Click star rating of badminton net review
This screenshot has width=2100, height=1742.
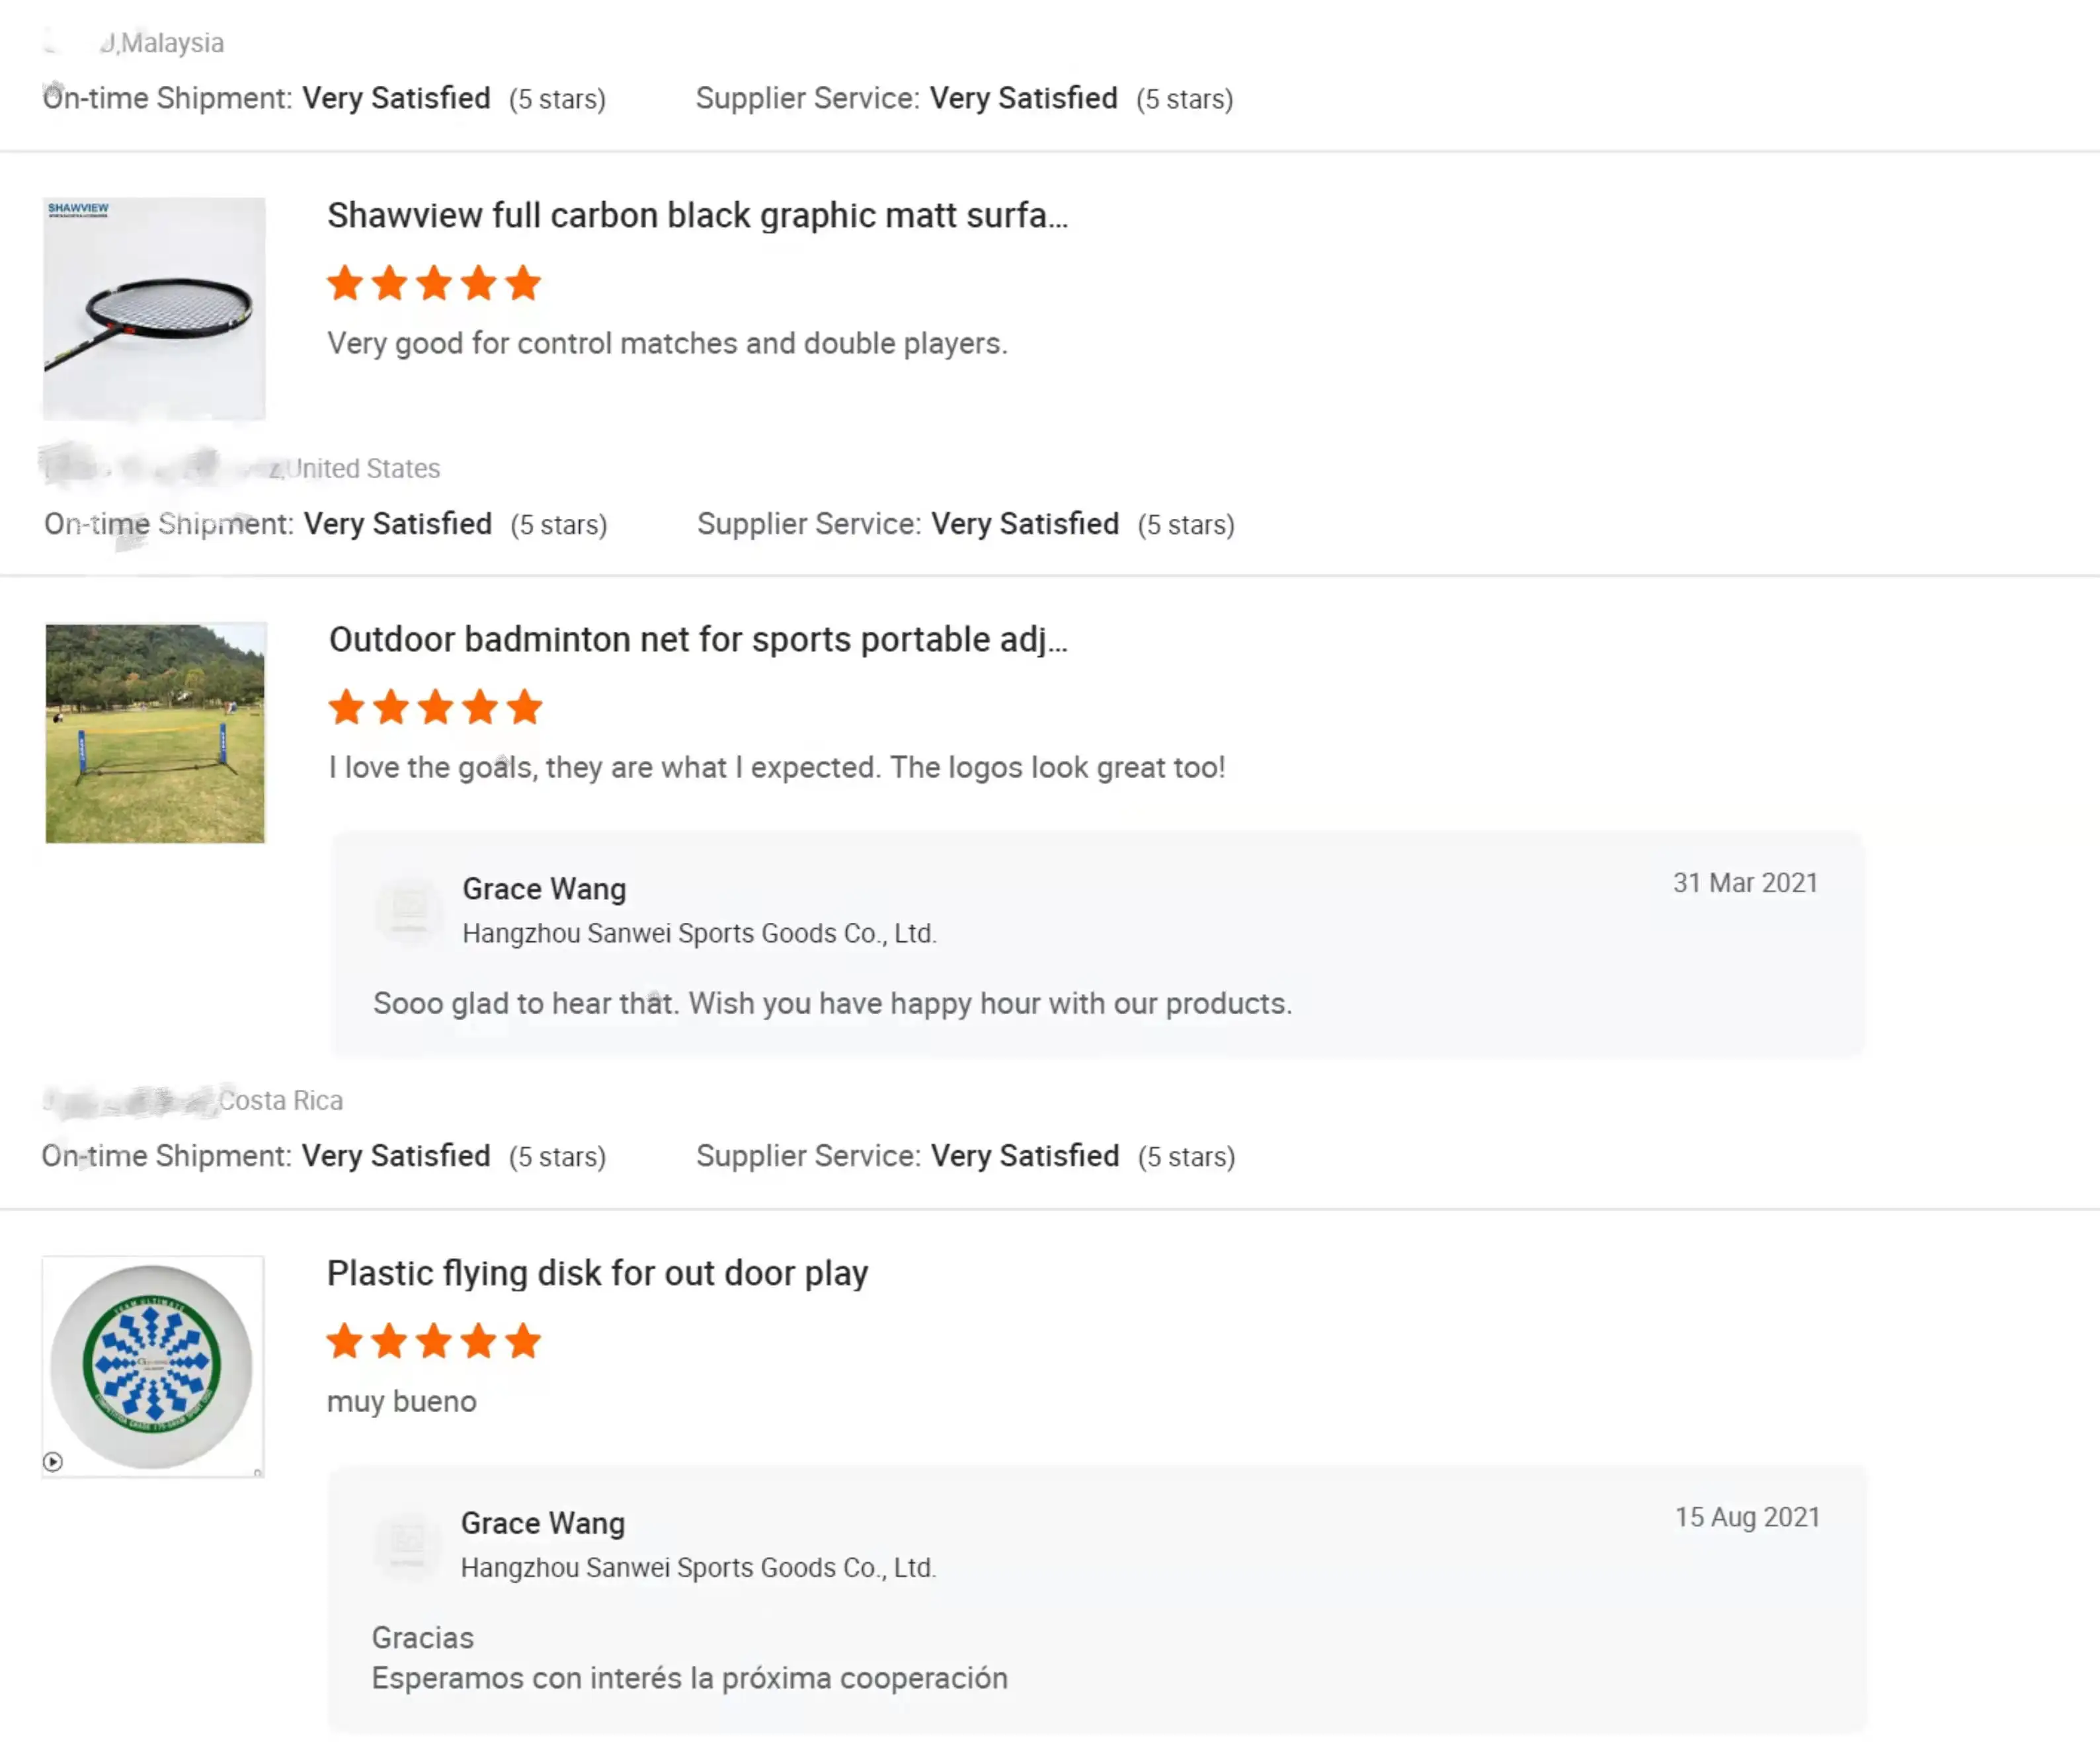coord(435,708)
